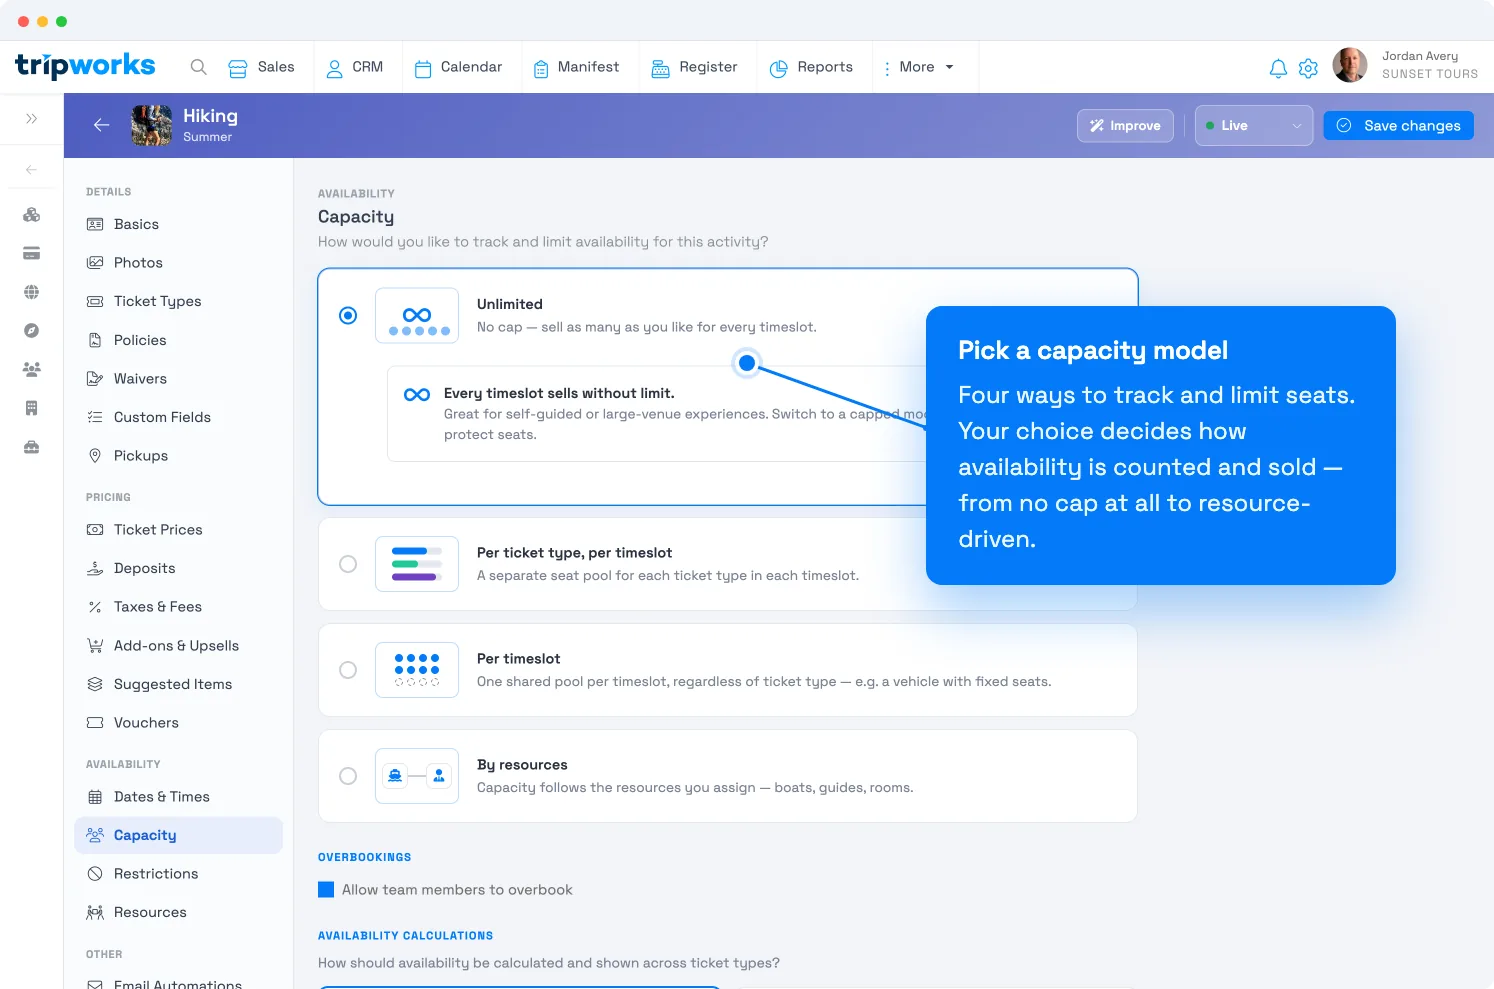This screenshot has height=989, width=1494.
Task: Open Restrictions in the sidebar
Action: pos(178,874)
